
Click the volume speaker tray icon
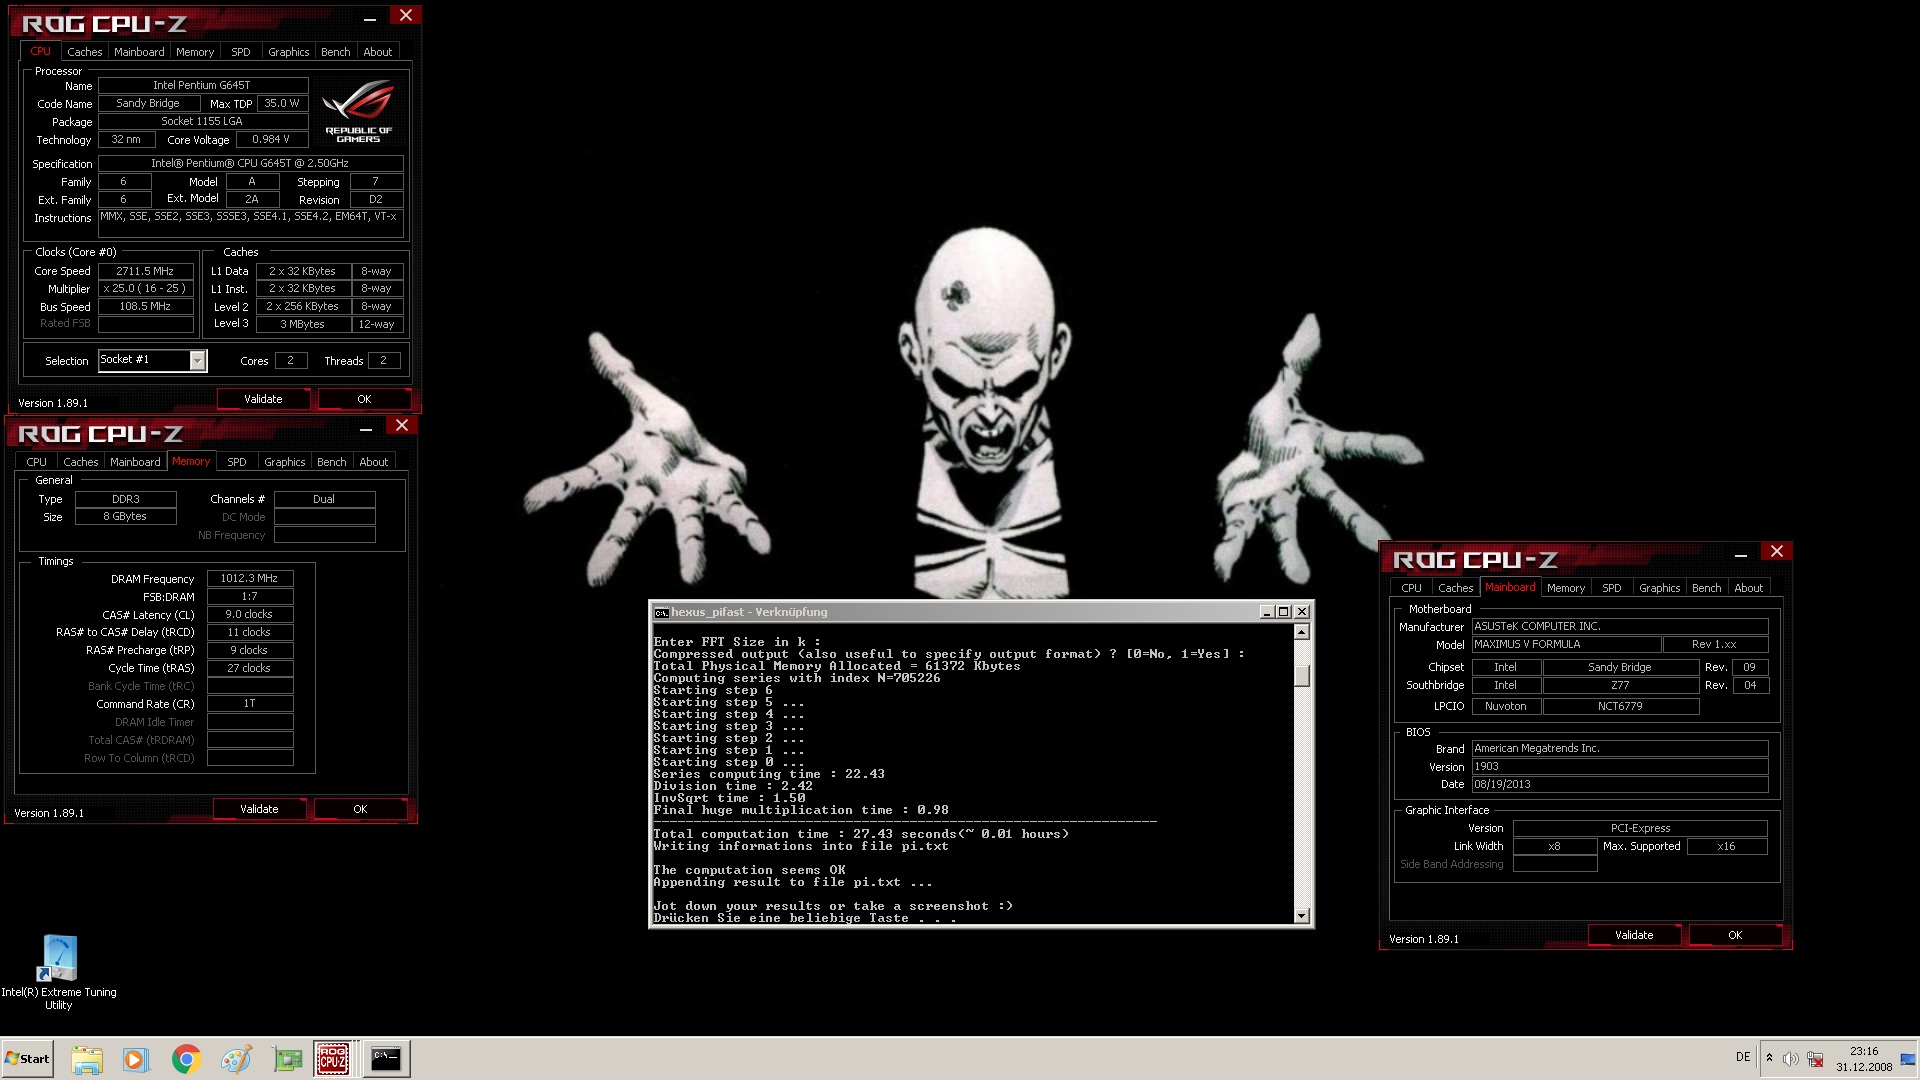tap(1790, 1059)
